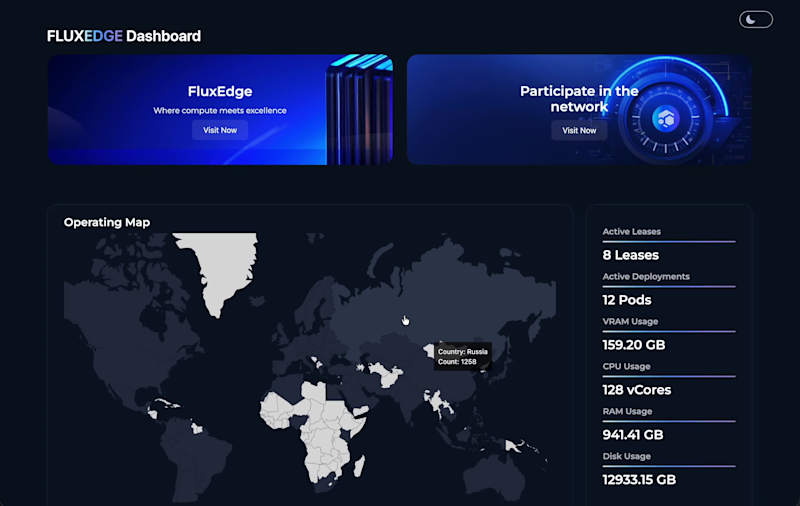Select Madagascar on the operating map
Viewport: 800px width, 506px height.
360,465
